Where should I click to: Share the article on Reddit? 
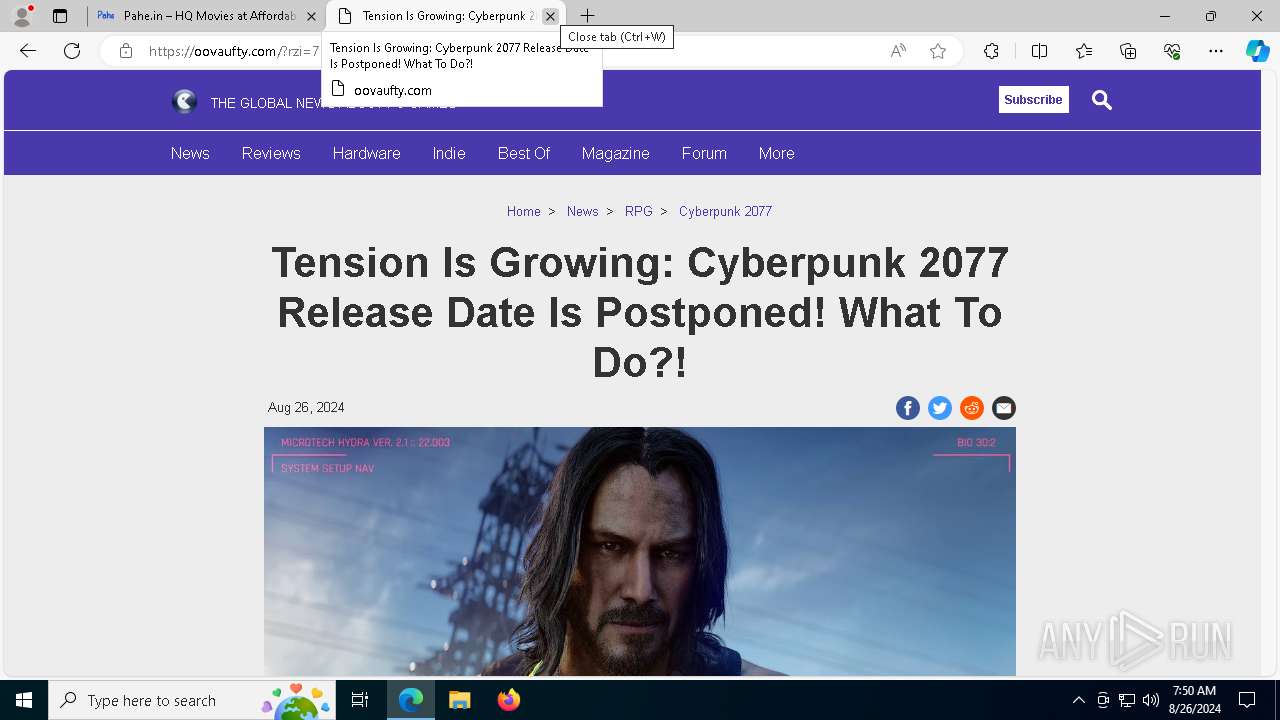(972, 408)
